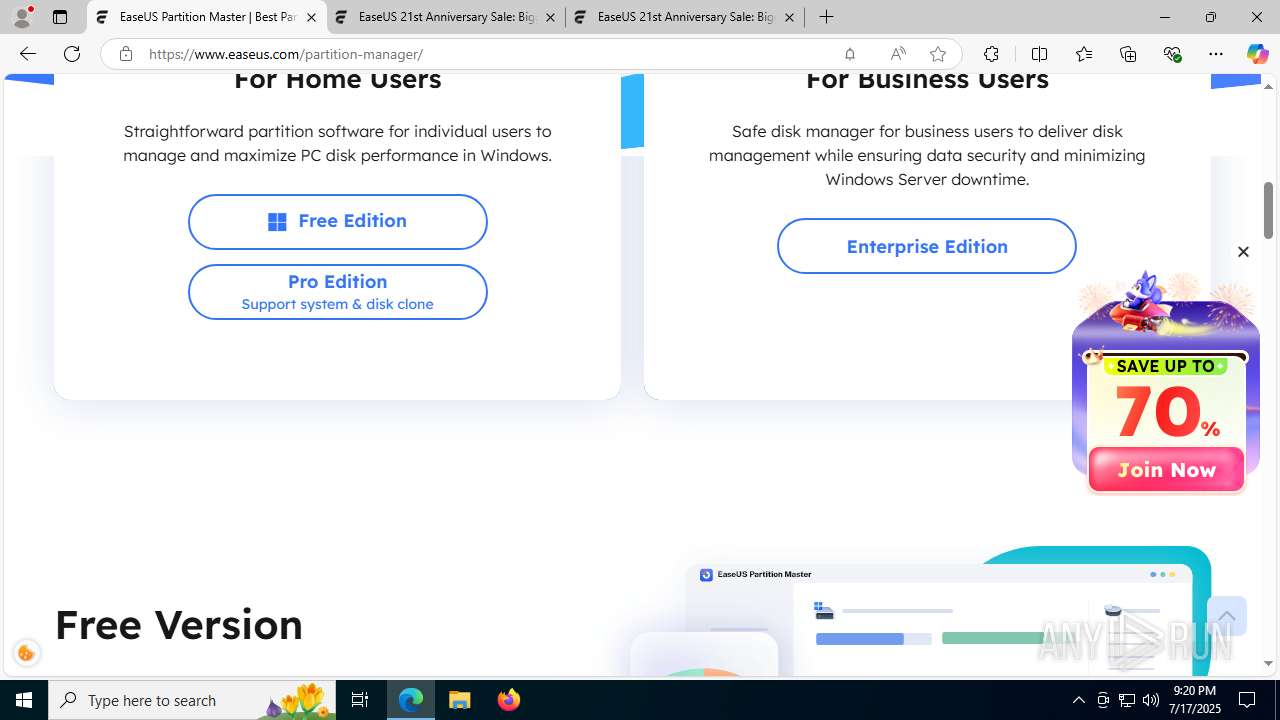
Task: Click the Windows search box
Action: point(192,700)
